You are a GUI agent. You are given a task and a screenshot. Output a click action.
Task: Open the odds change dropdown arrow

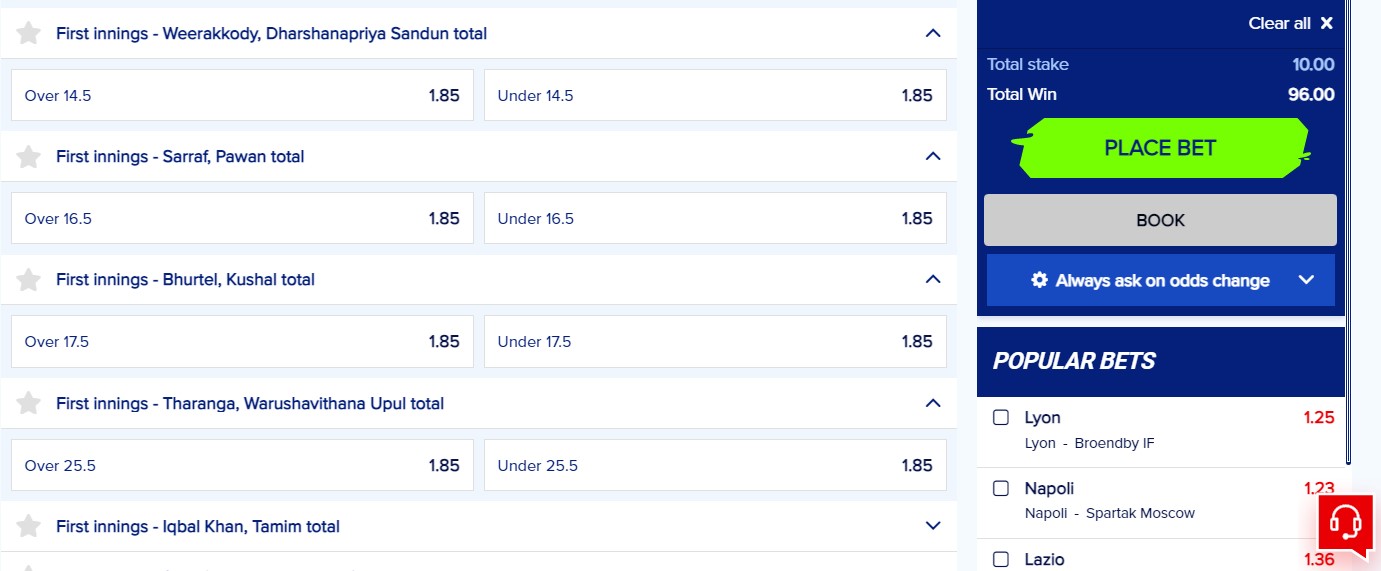coord(1306,280)
